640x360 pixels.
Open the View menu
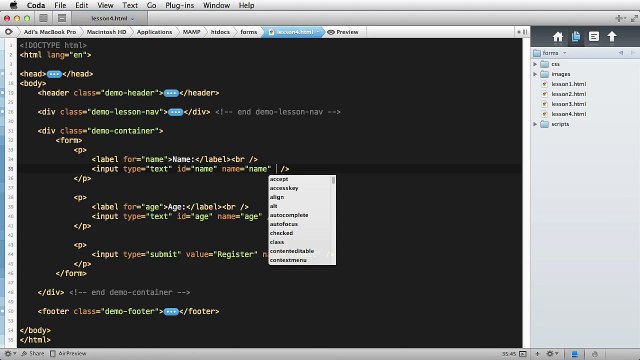tap(105, 5)
